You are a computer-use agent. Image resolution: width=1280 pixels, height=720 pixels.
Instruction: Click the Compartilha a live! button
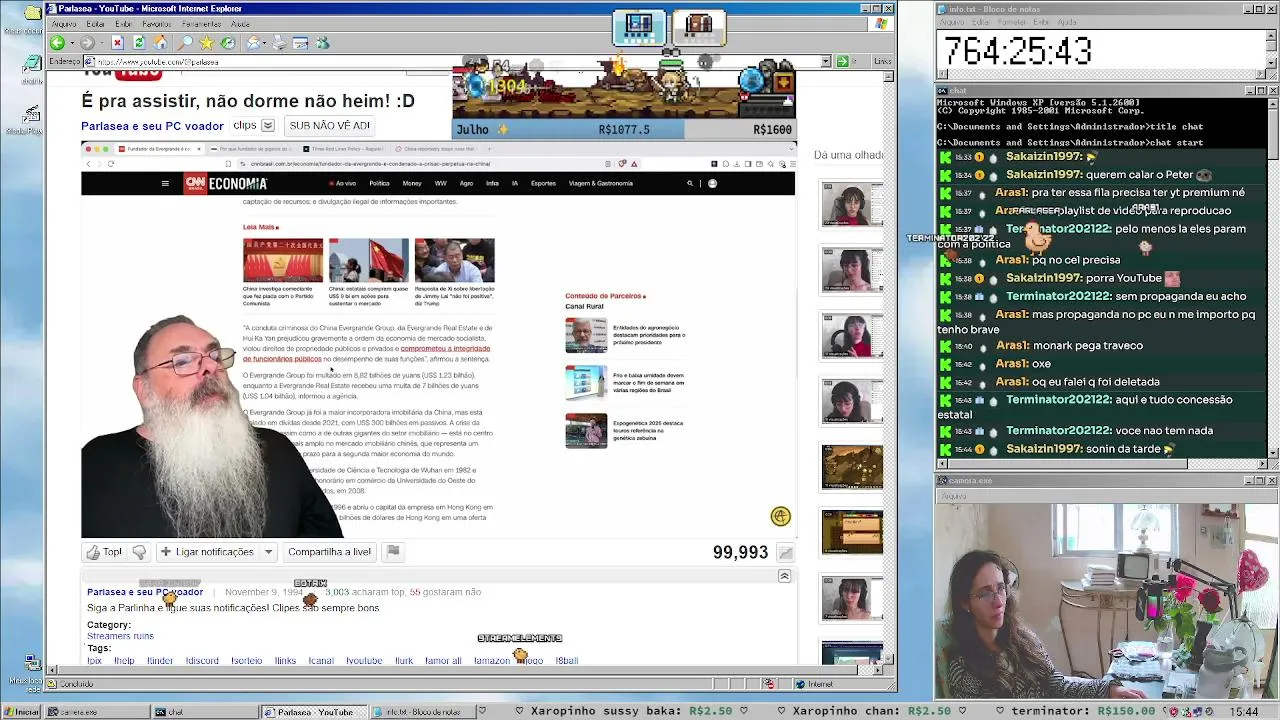(x=329, y=552)
